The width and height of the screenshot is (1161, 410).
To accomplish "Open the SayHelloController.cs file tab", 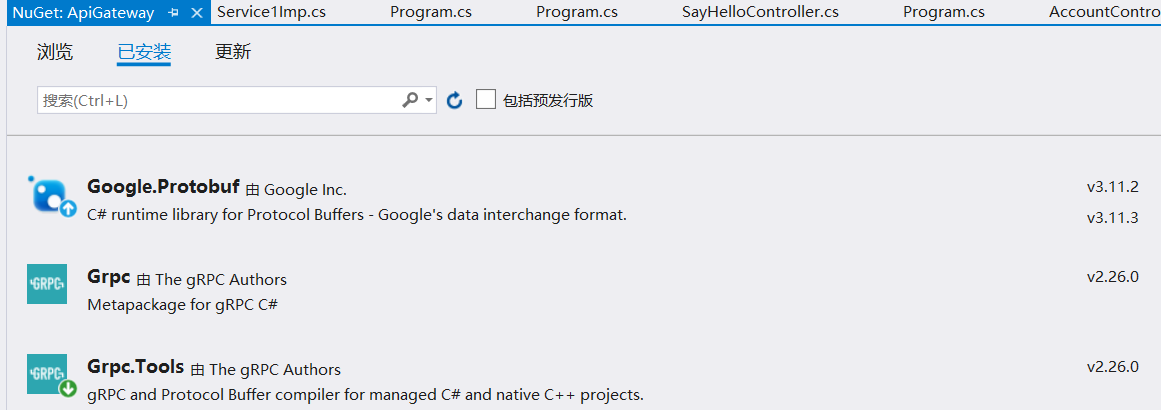I will (x=760, y=12).
